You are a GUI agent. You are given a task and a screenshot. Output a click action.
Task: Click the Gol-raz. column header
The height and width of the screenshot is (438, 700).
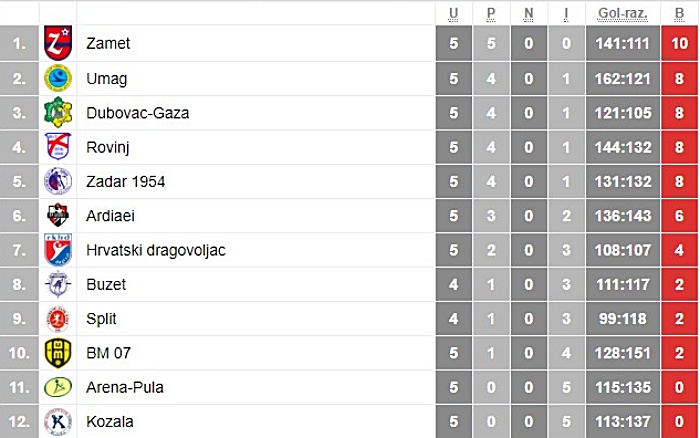pos(623,13)
